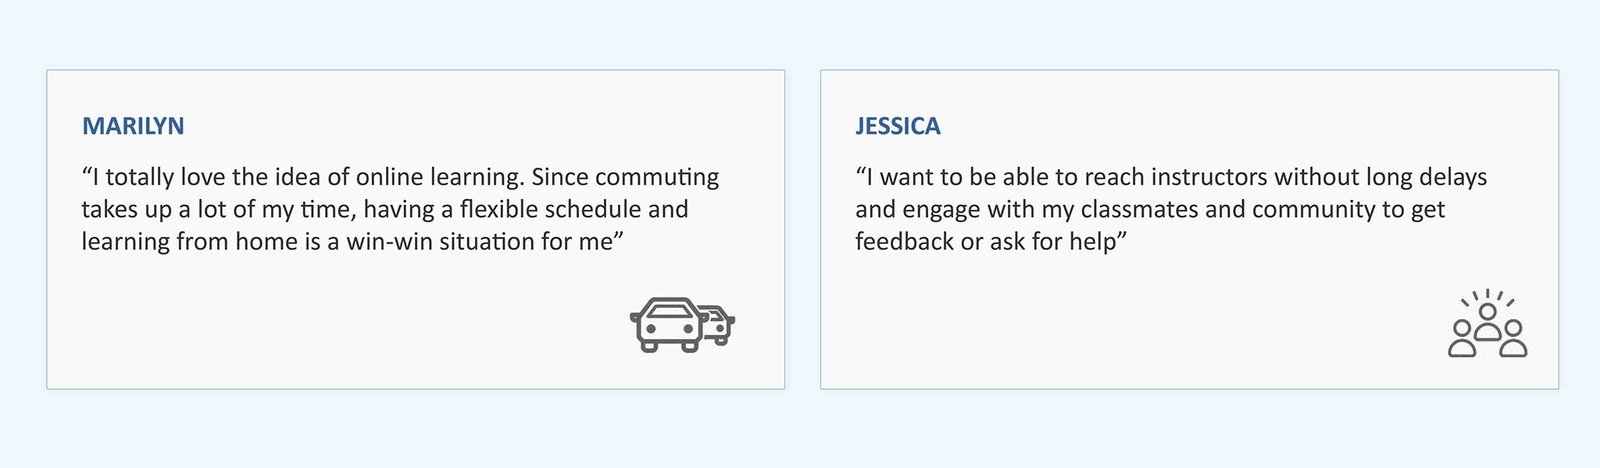Click the community people icon in Jessica's card

point(1488,324)
